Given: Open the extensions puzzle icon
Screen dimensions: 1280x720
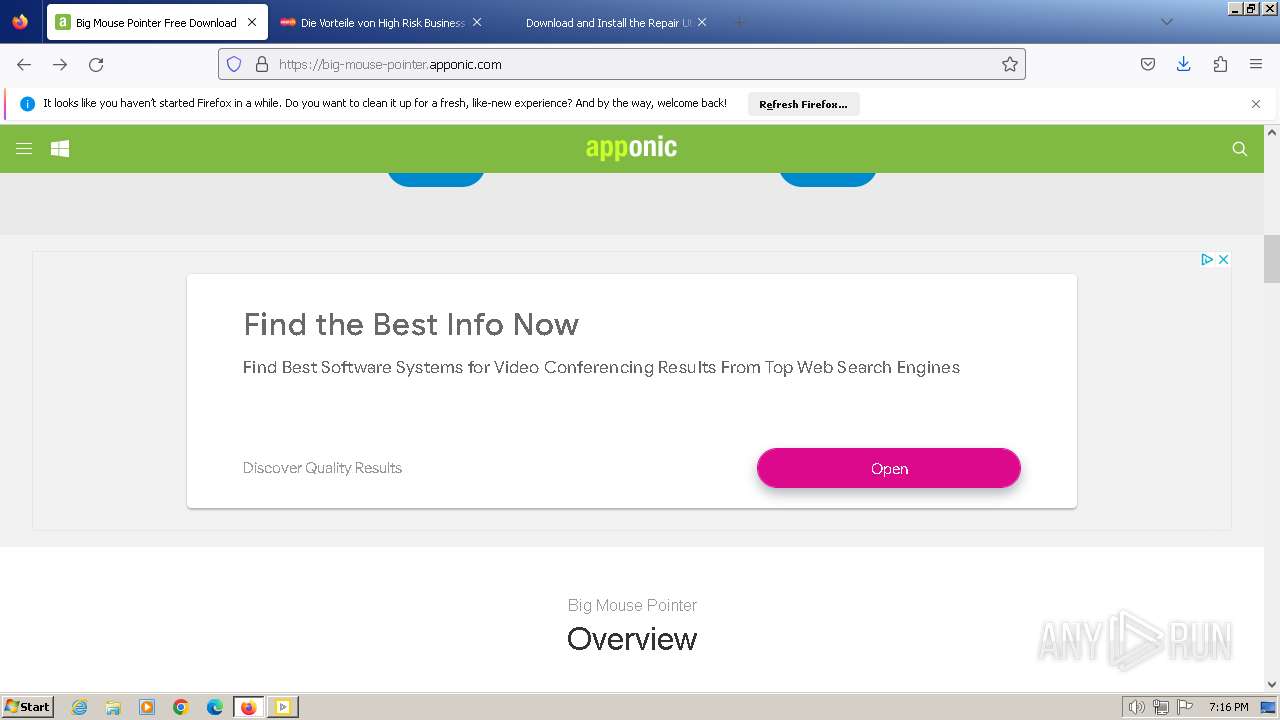Looking at the screenshot, I should click(1220, 64).
